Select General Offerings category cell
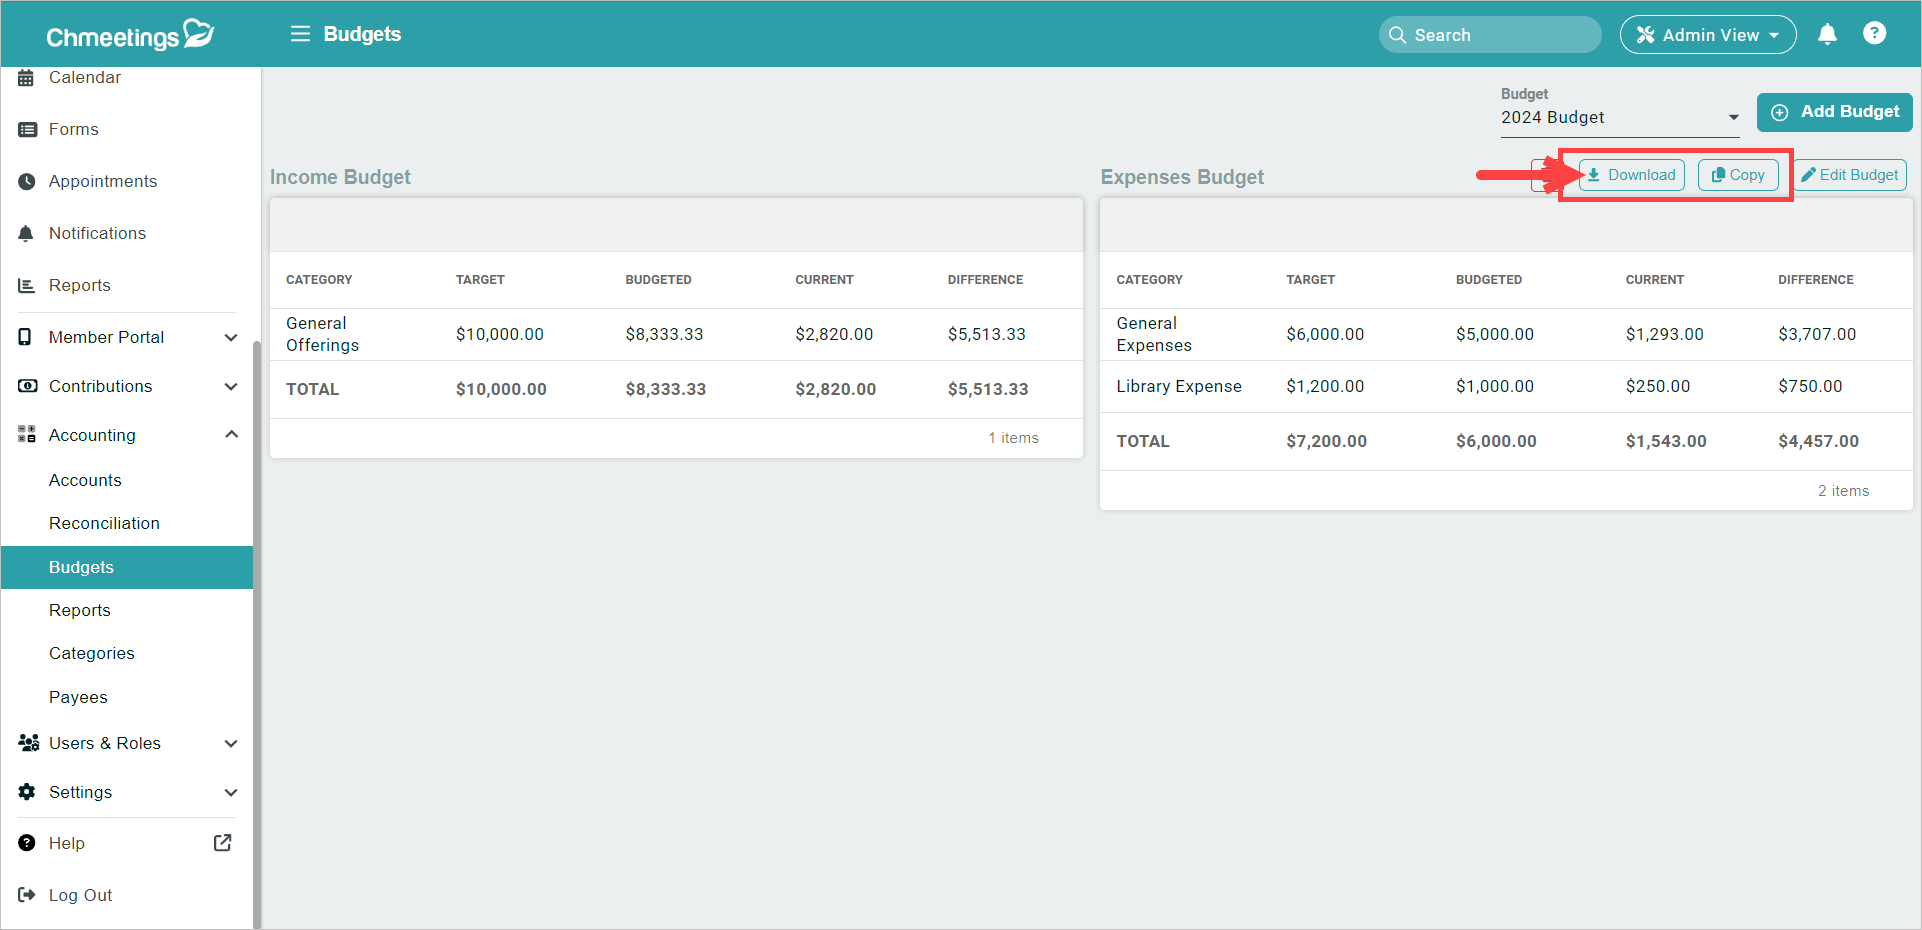The image size is (1922, 930). point(322,334)
